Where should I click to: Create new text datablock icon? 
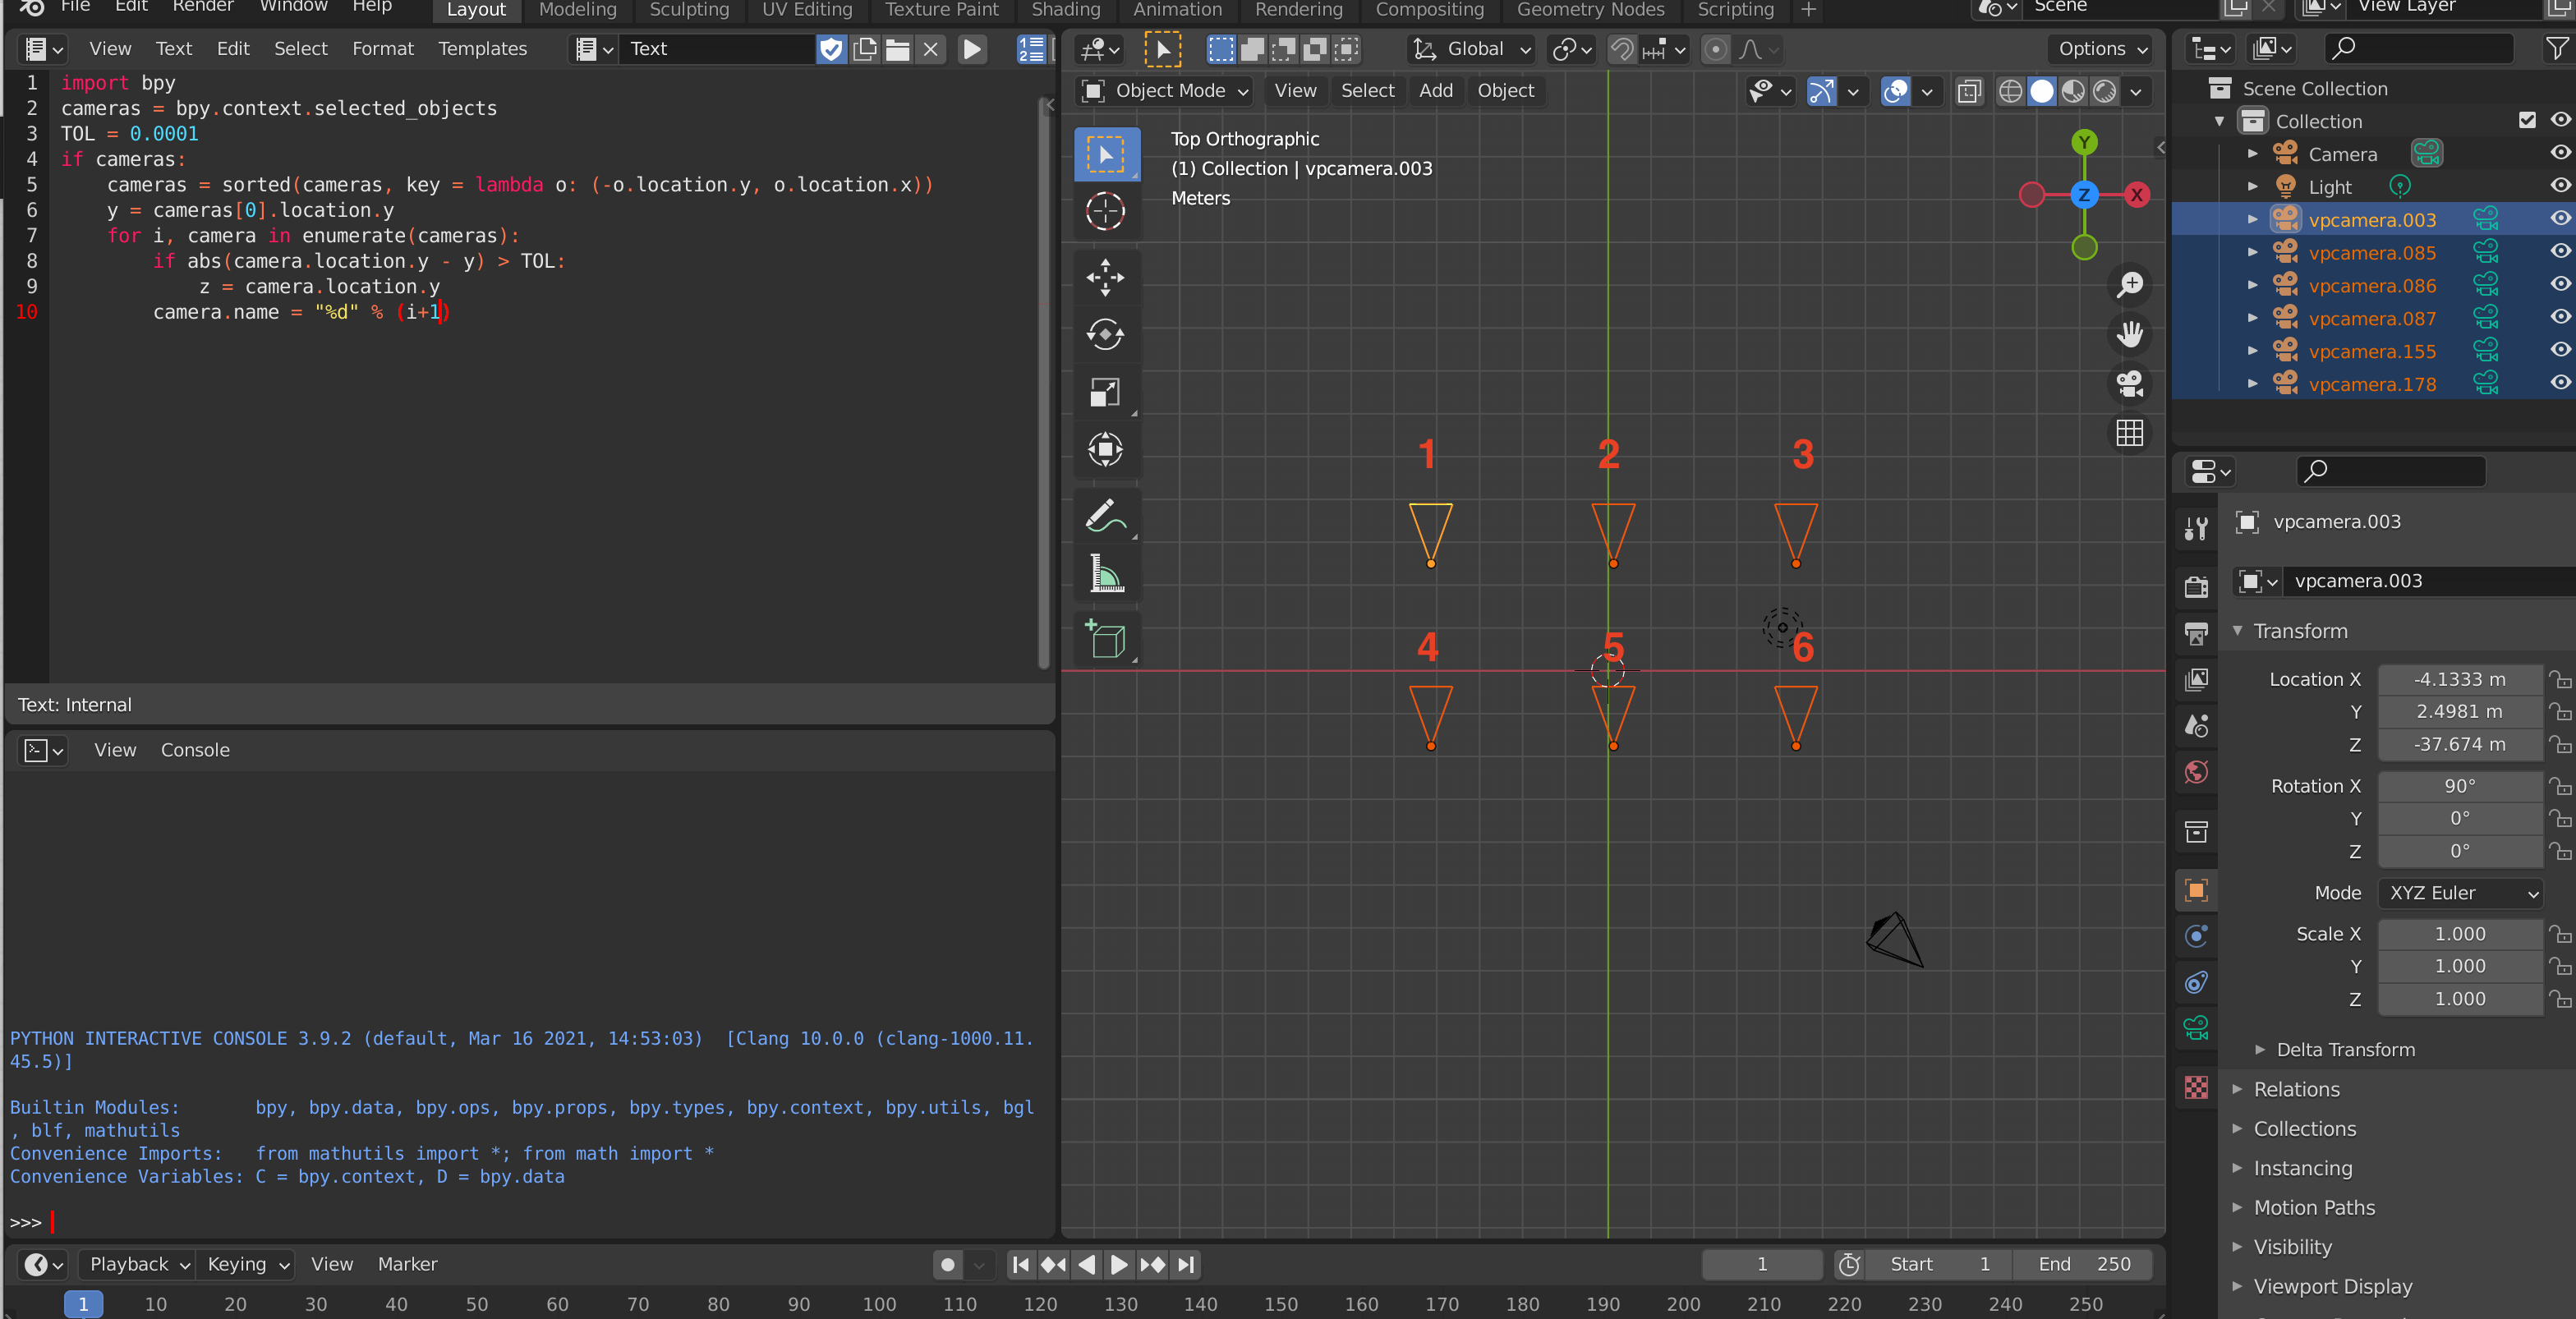[x=865, y=49]
